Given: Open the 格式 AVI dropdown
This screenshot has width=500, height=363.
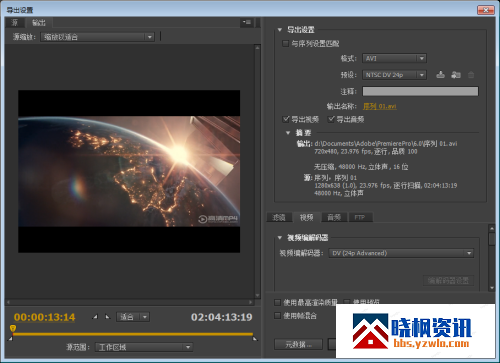Looking at the screenshot, I should 394,58.
